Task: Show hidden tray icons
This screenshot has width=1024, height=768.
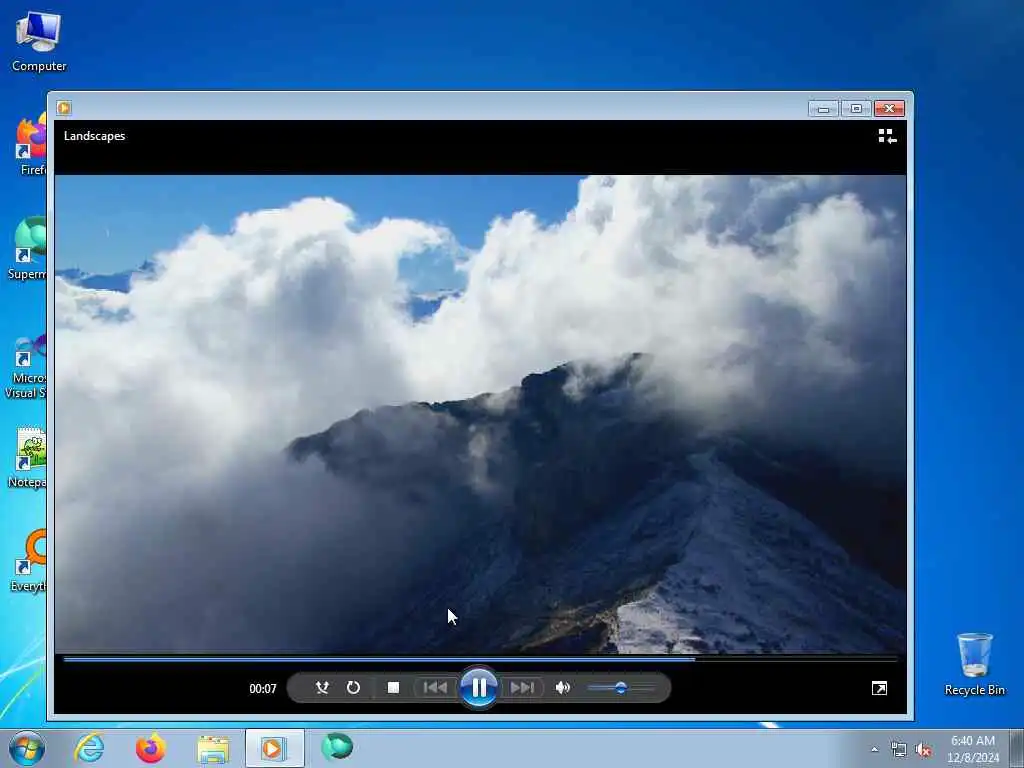Action: (874, 750)
